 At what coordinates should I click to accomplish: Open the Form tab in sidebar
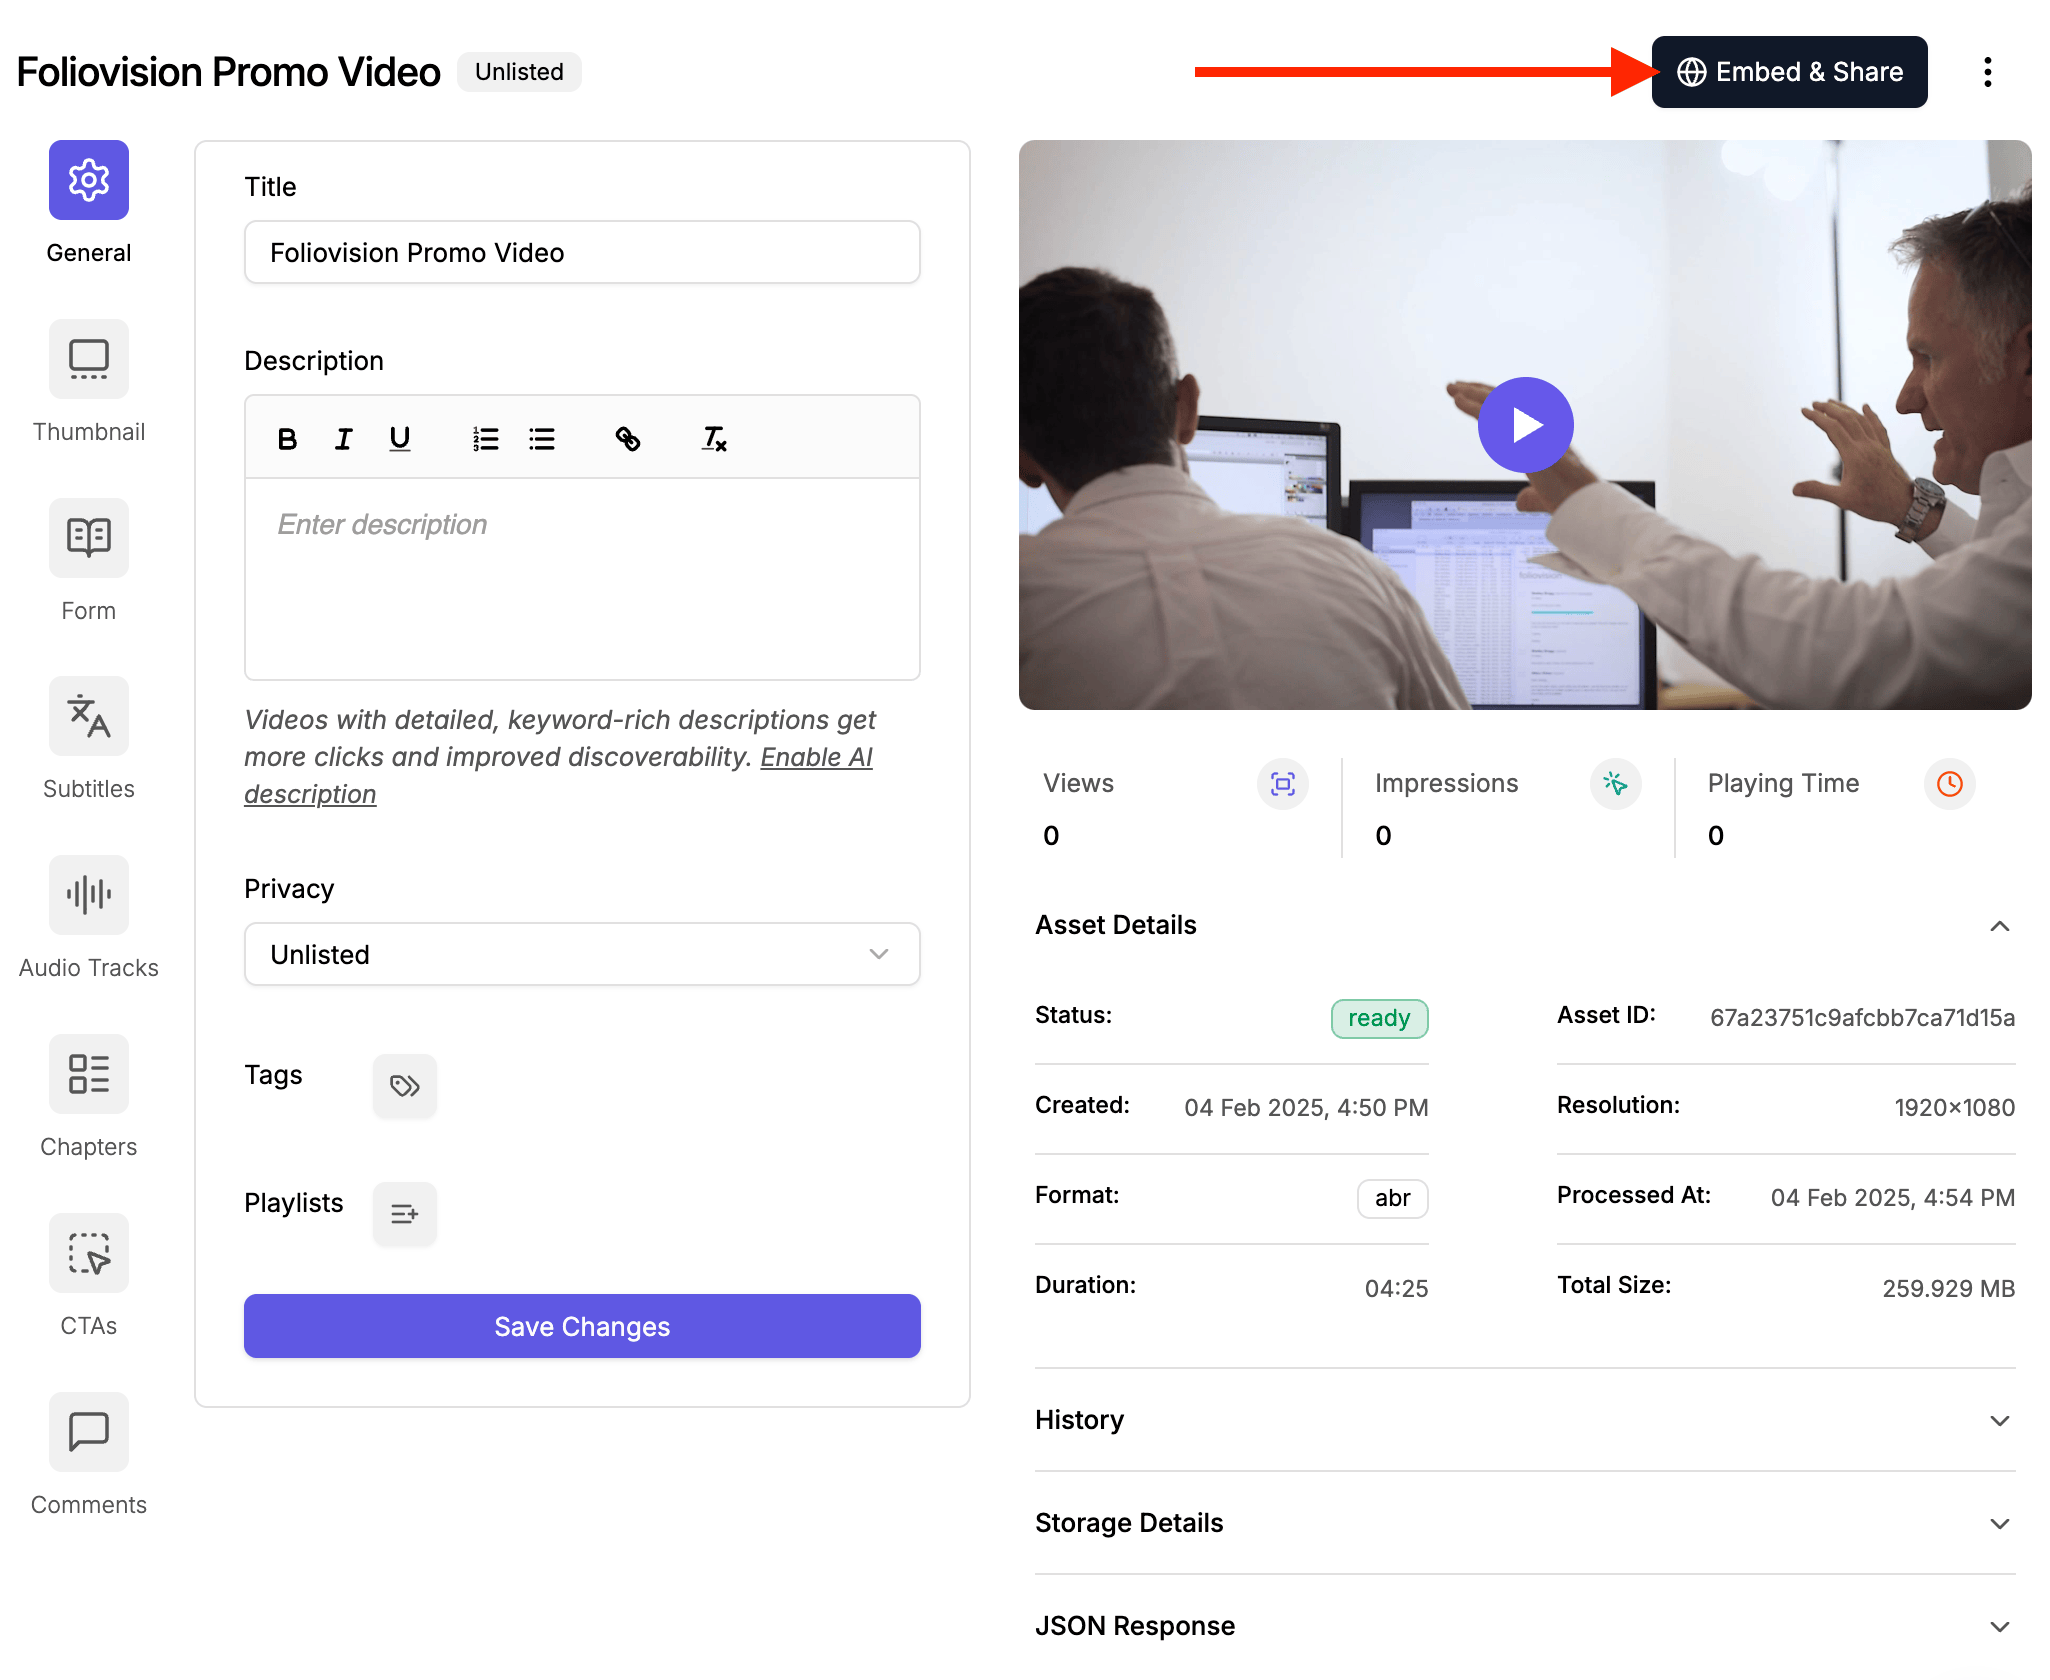pos(88,538)
